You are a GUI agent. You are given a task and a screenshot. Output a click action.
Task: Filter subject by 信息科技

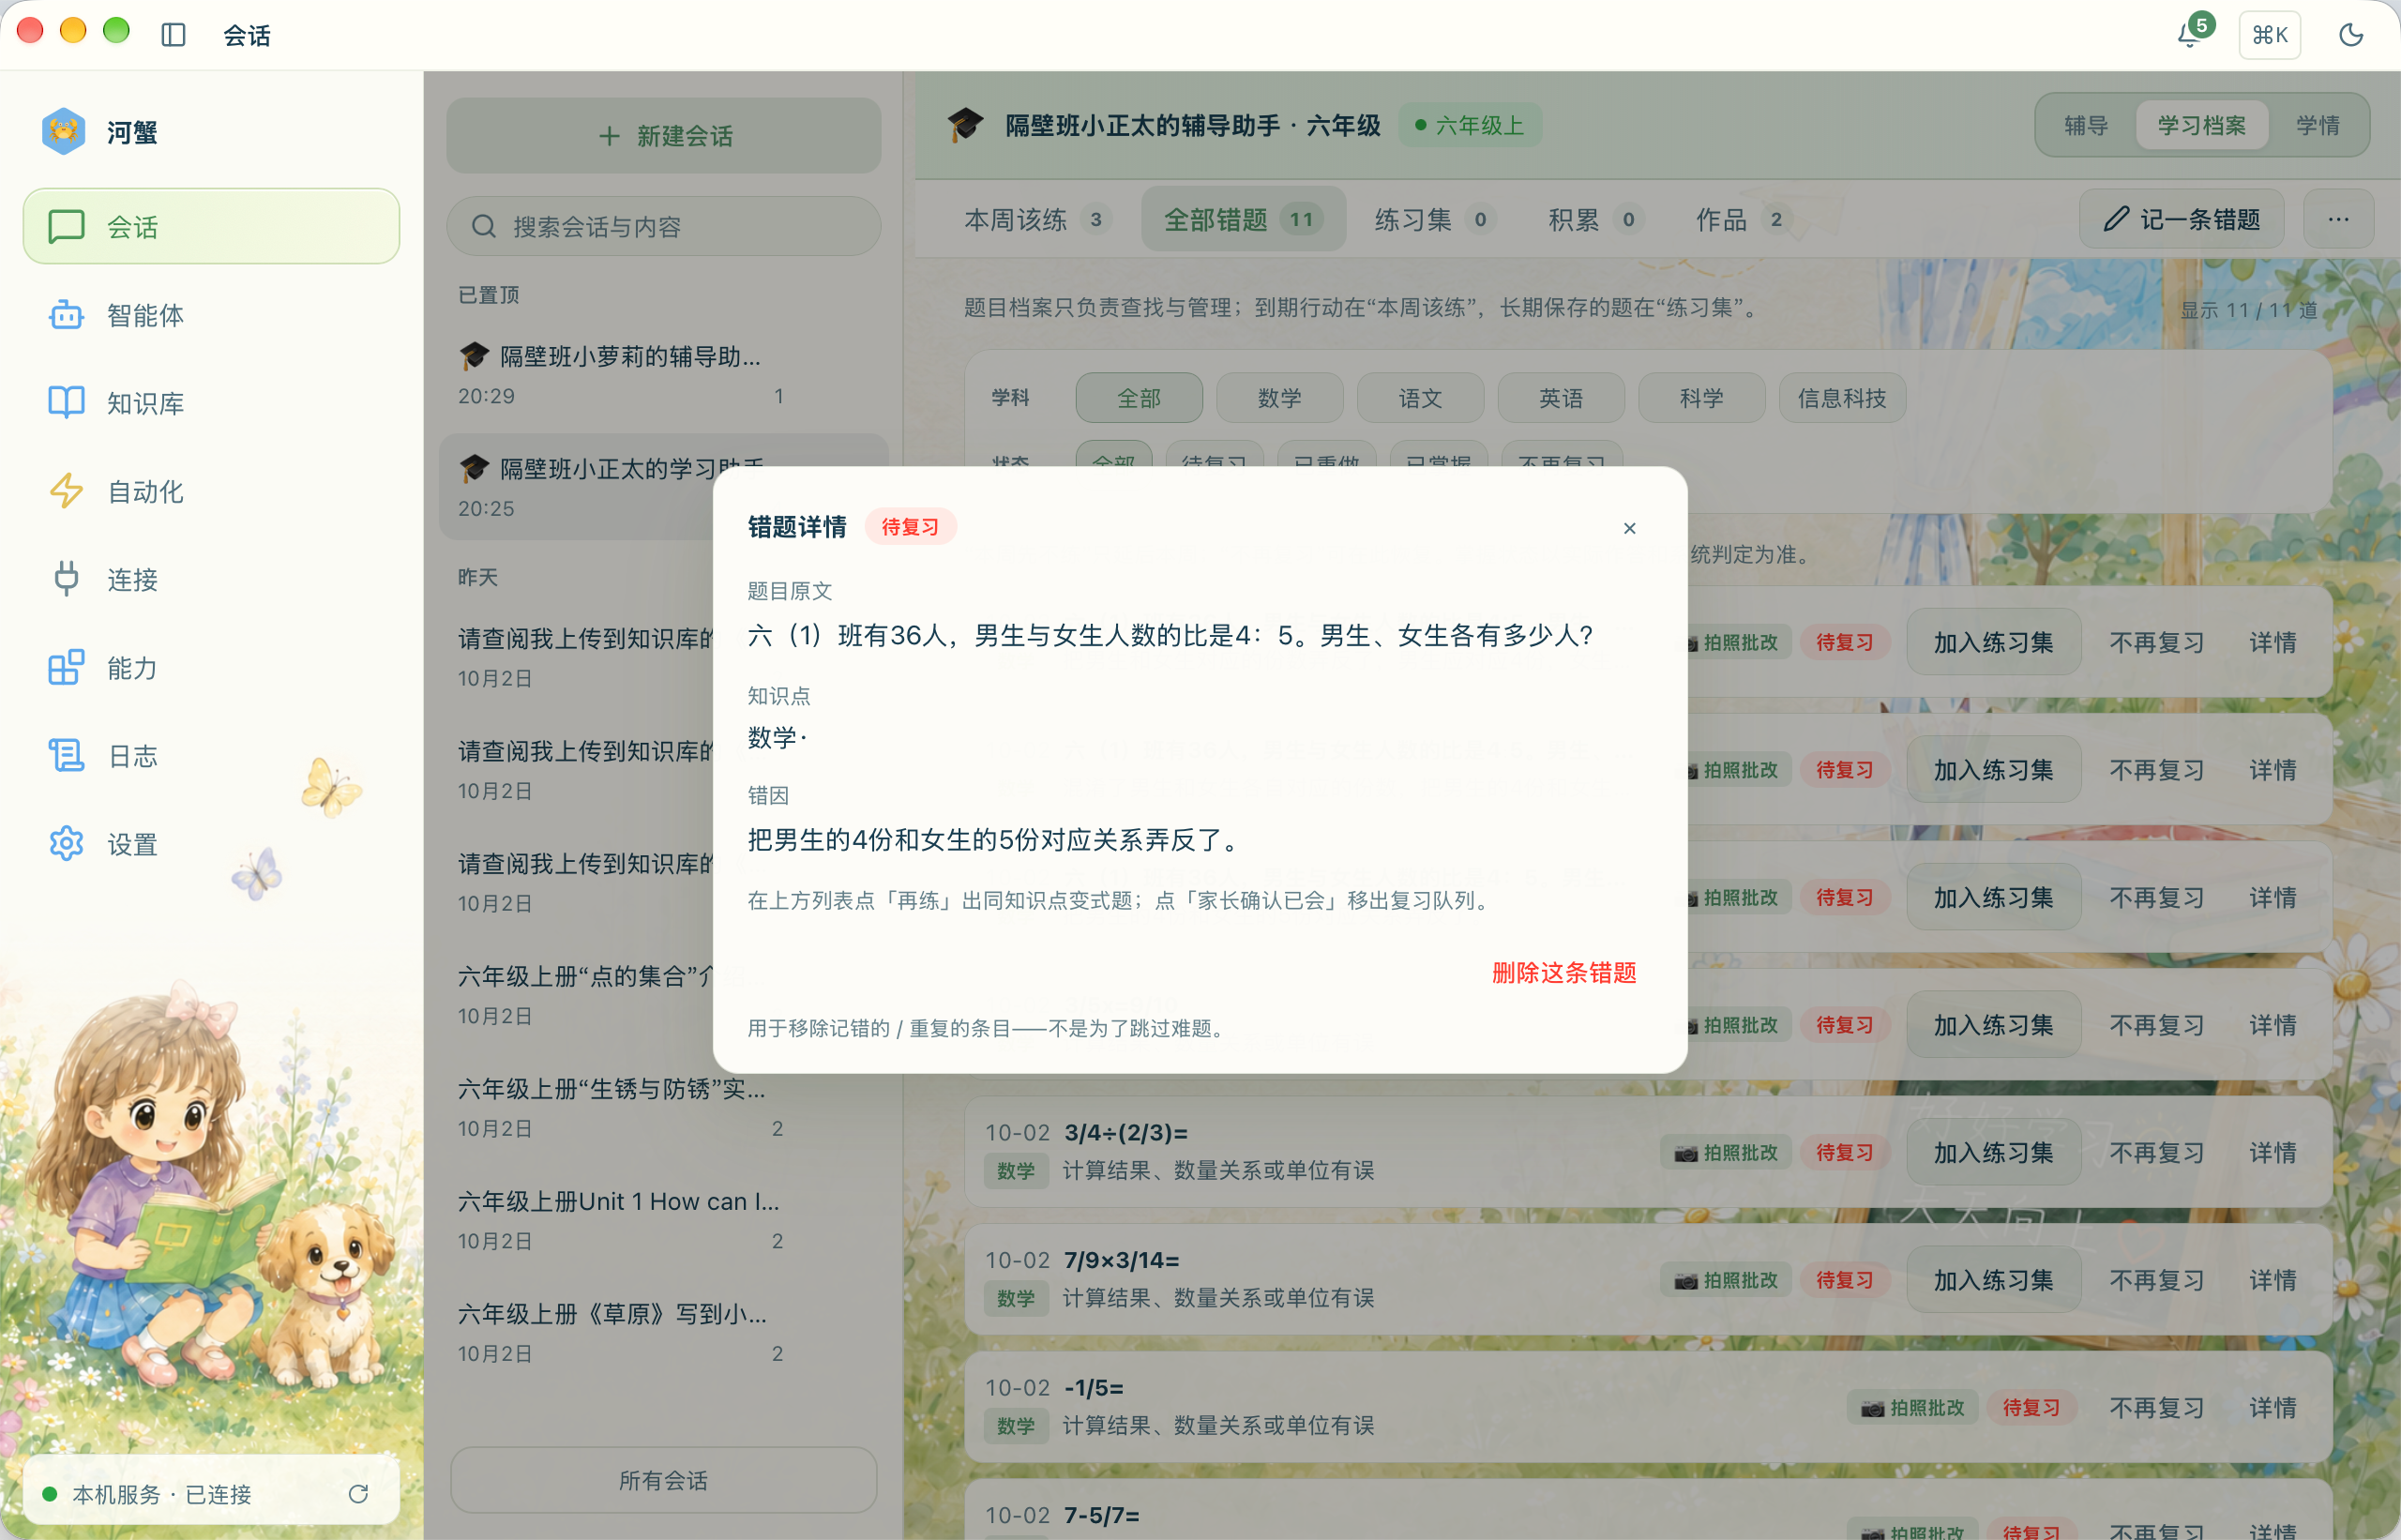coord(1842,398)
